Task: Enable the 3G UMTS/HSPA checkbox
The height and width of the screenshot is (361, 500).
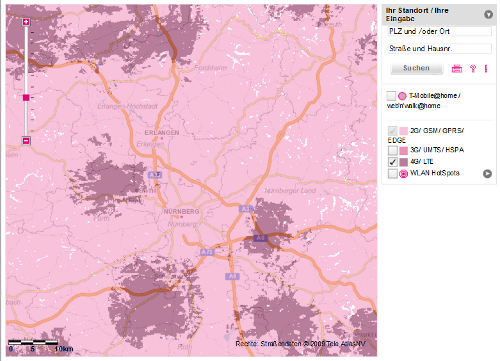Action: click(x=393, y=150)
